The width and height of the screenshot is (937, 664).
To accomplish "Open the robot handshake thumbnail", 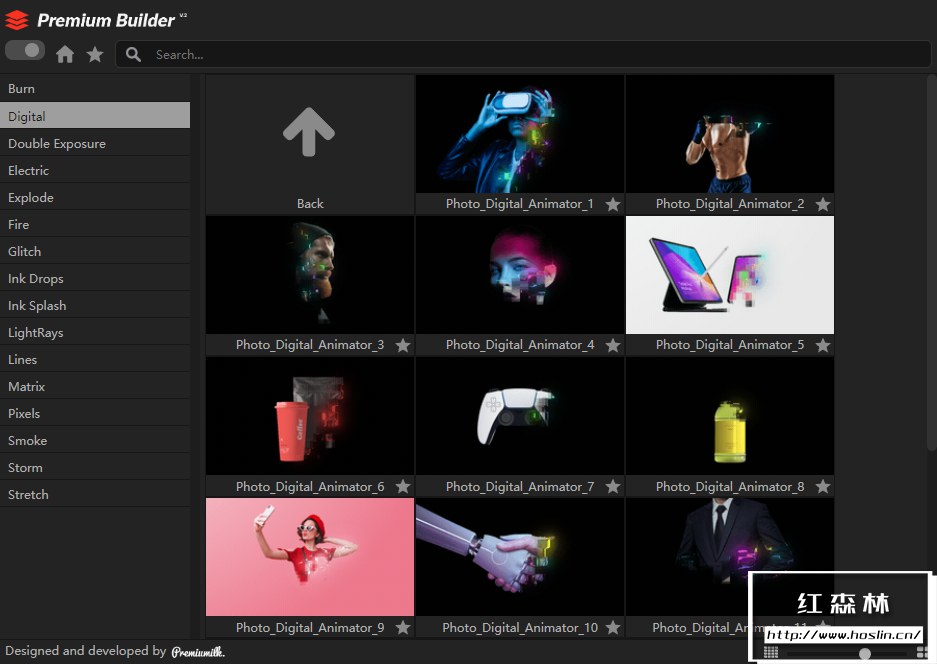I will [520, 557].
